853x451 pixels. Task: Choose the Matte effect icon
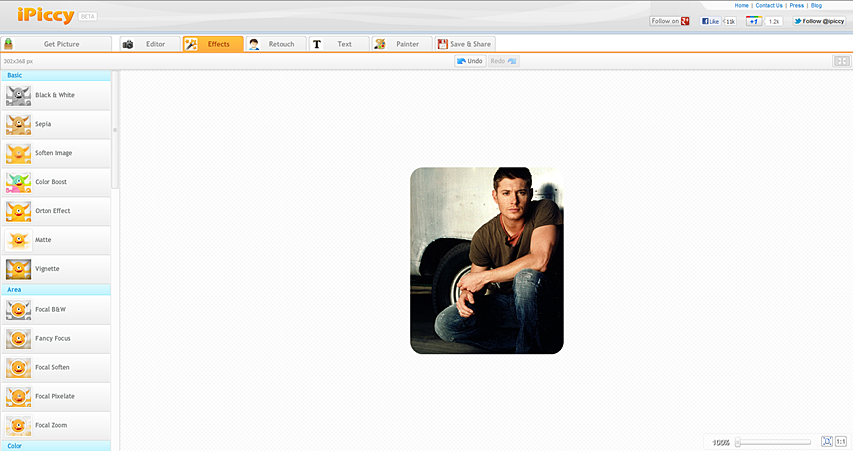(x=18, y=240)
